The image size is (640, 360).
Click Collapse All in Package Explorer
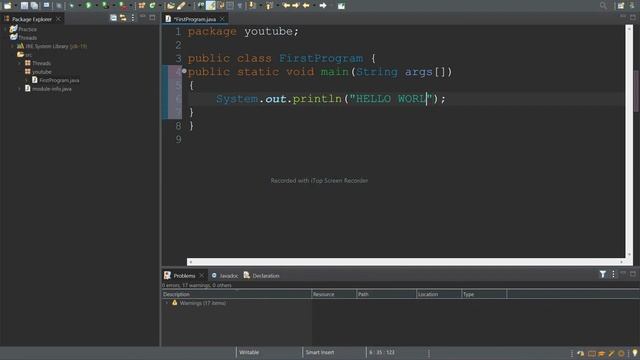point(113,18)
